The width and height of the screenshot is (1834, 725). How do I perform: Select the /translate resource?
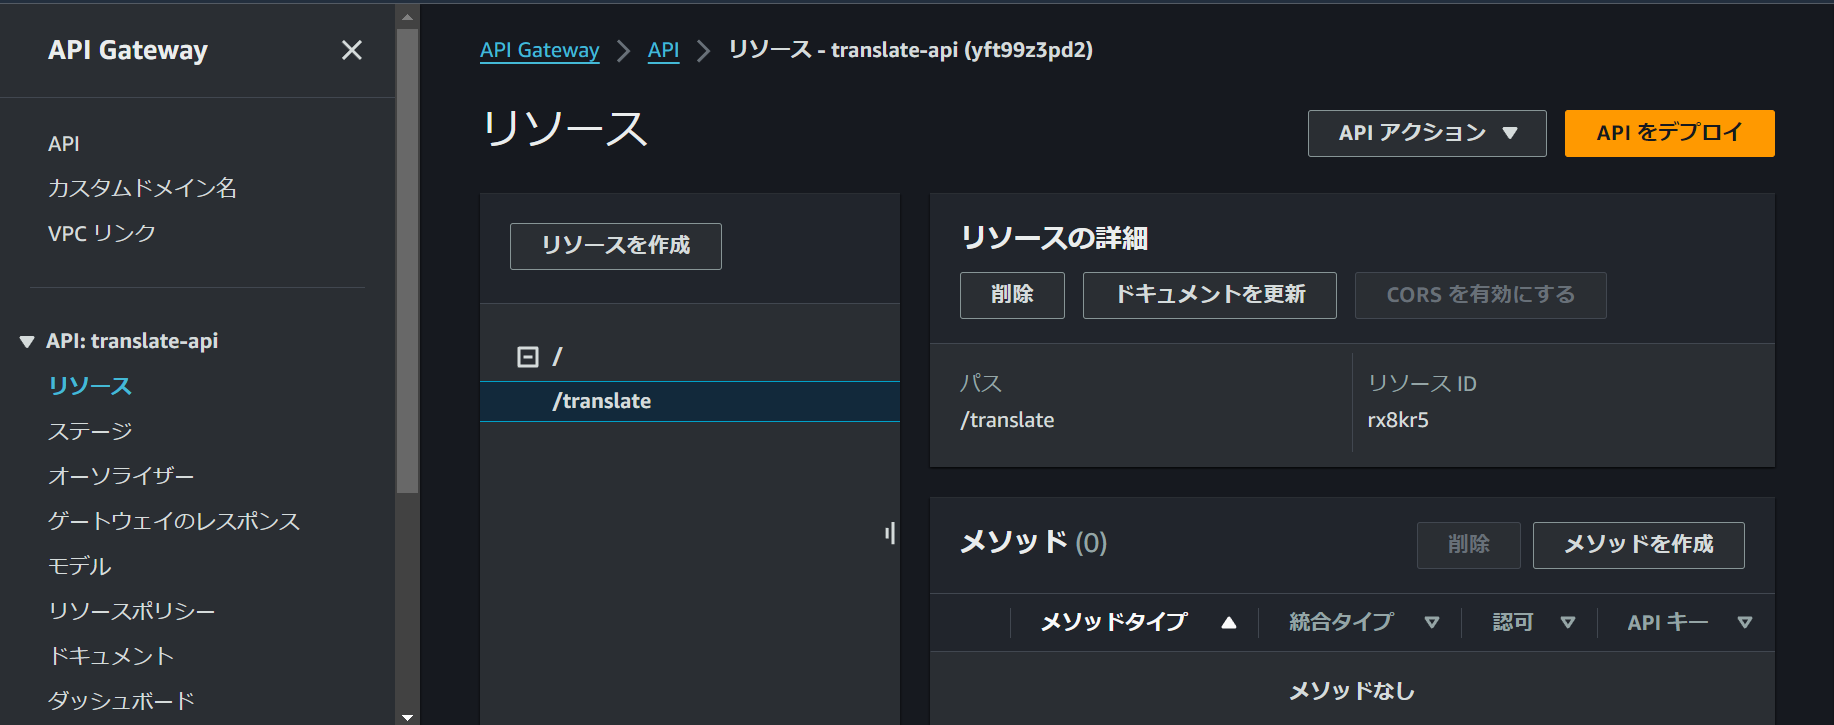coord(690,401)
